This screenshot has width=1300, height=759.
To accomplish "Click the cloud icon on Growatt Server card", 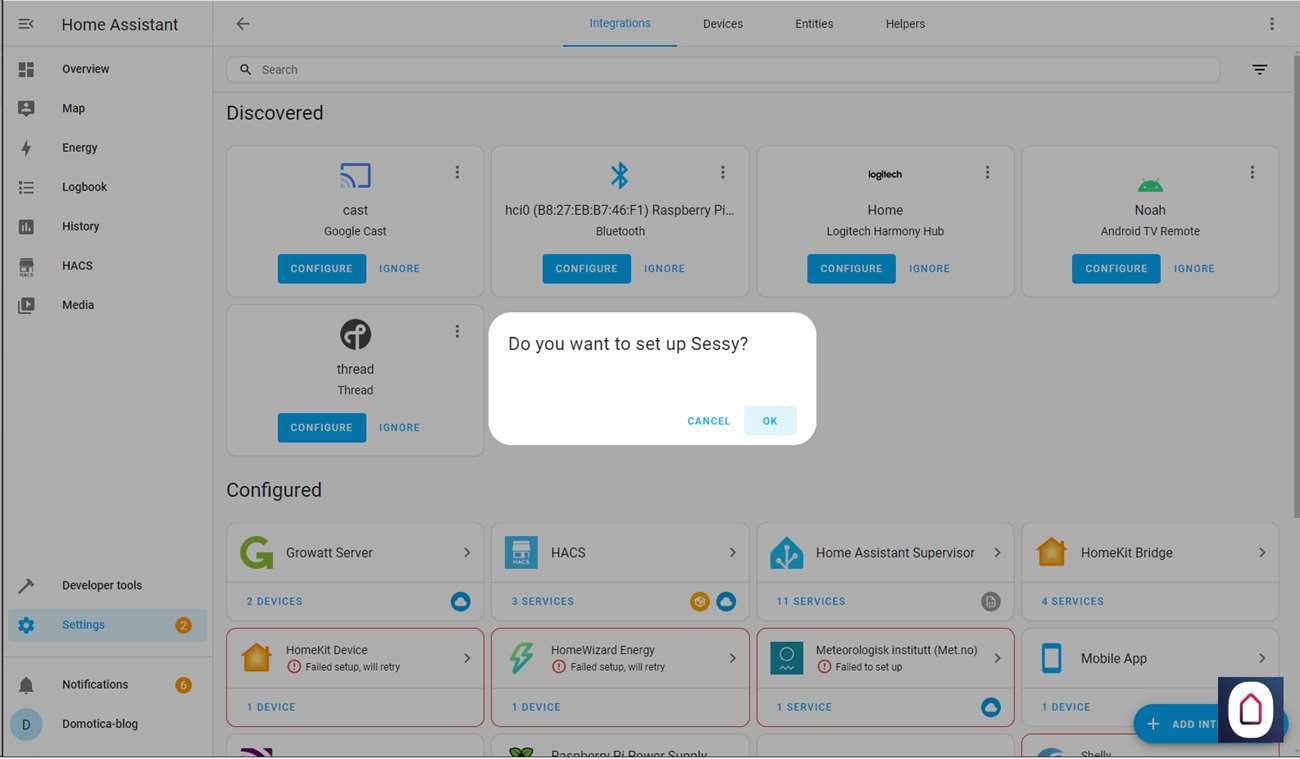I will 460,601.
